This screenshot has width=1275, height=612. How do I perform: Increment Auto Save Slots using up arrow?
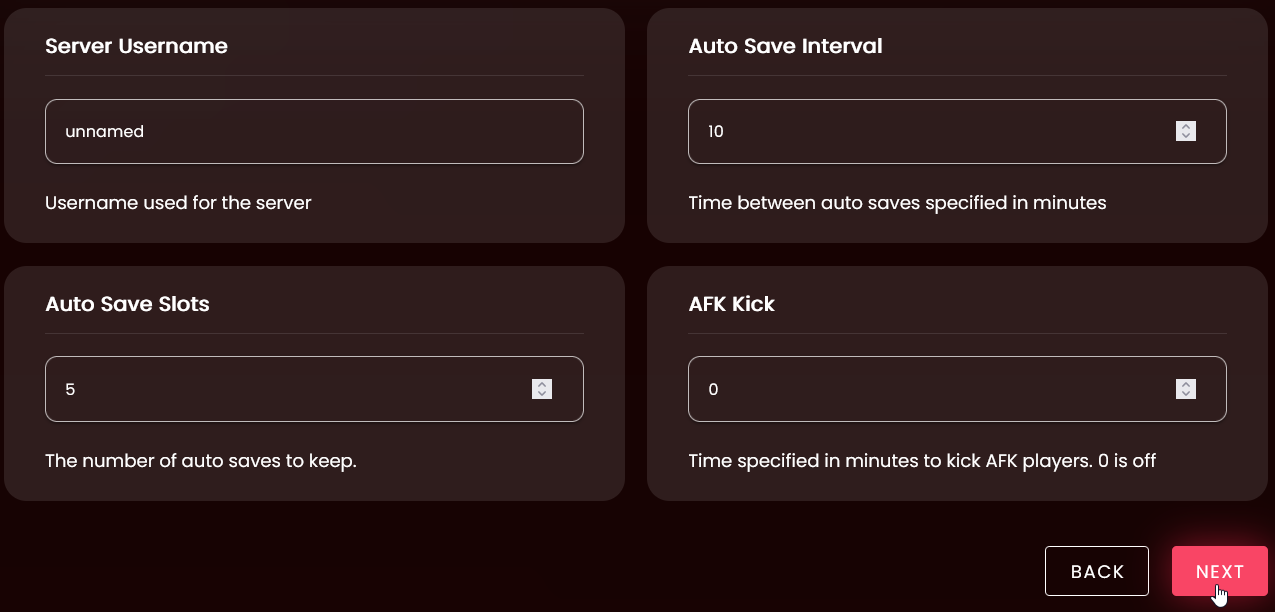[x=542, y=384]
